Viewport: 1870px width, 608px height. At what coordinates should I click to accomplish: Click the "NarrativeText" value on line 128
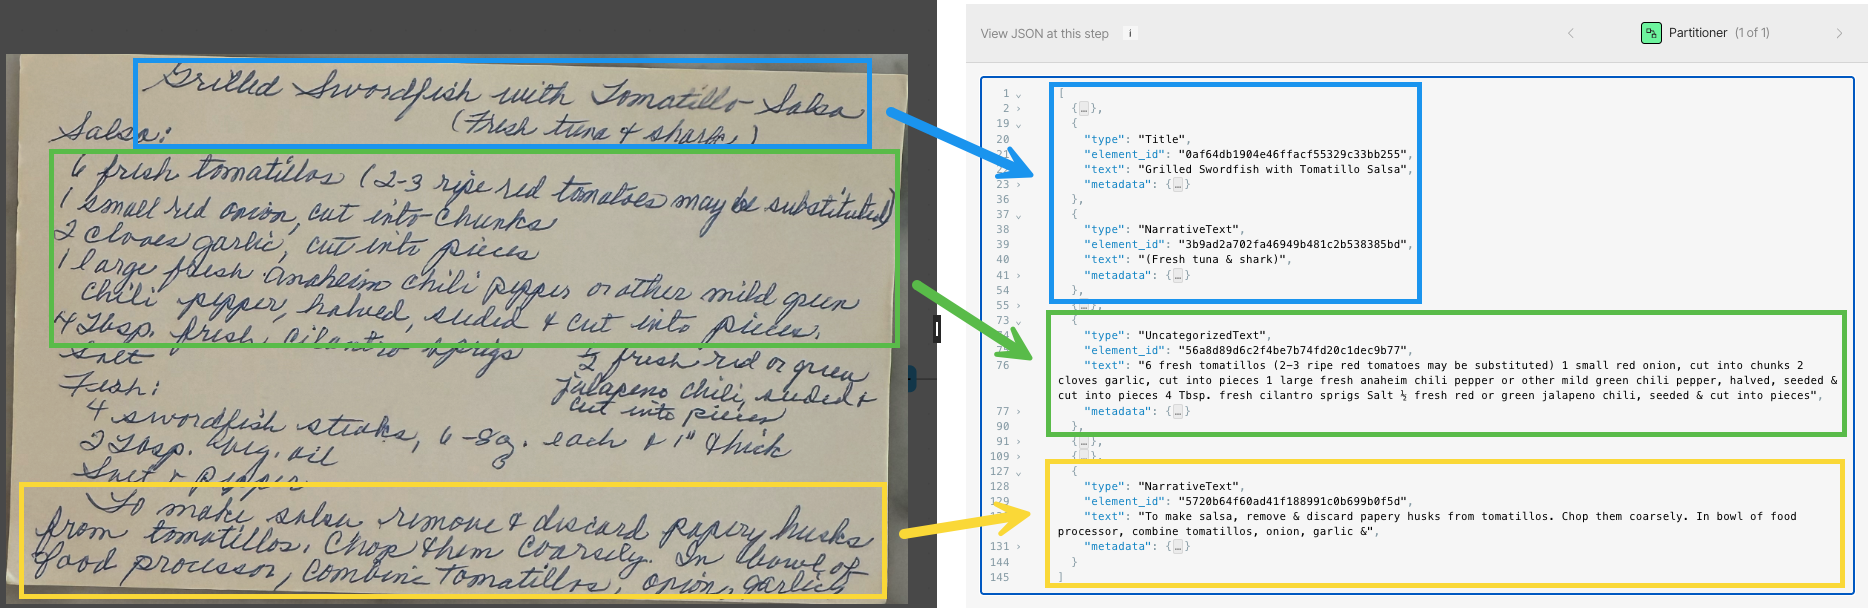pyautogui.click(x=1187, y=487)
